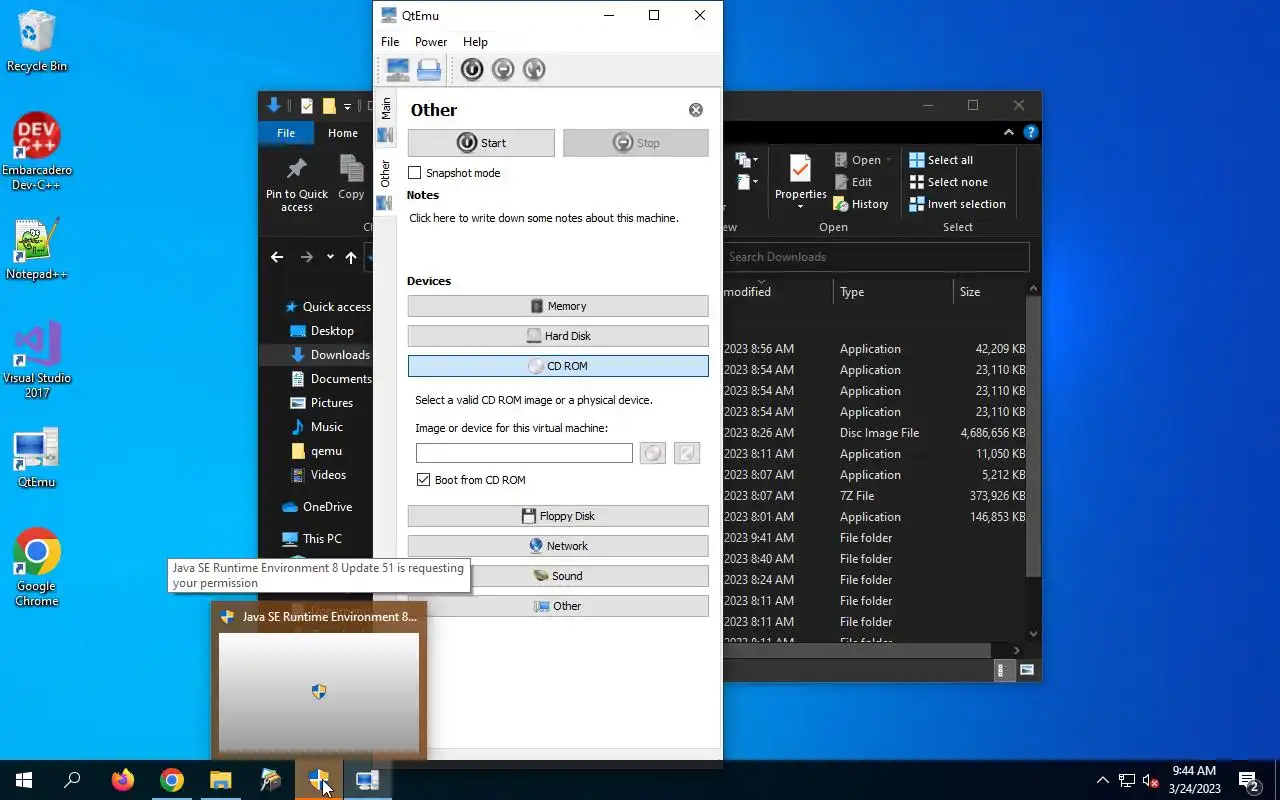Start the virtual machine
The height and width of the screenshot is (800, 1280).
pos(481,143)
